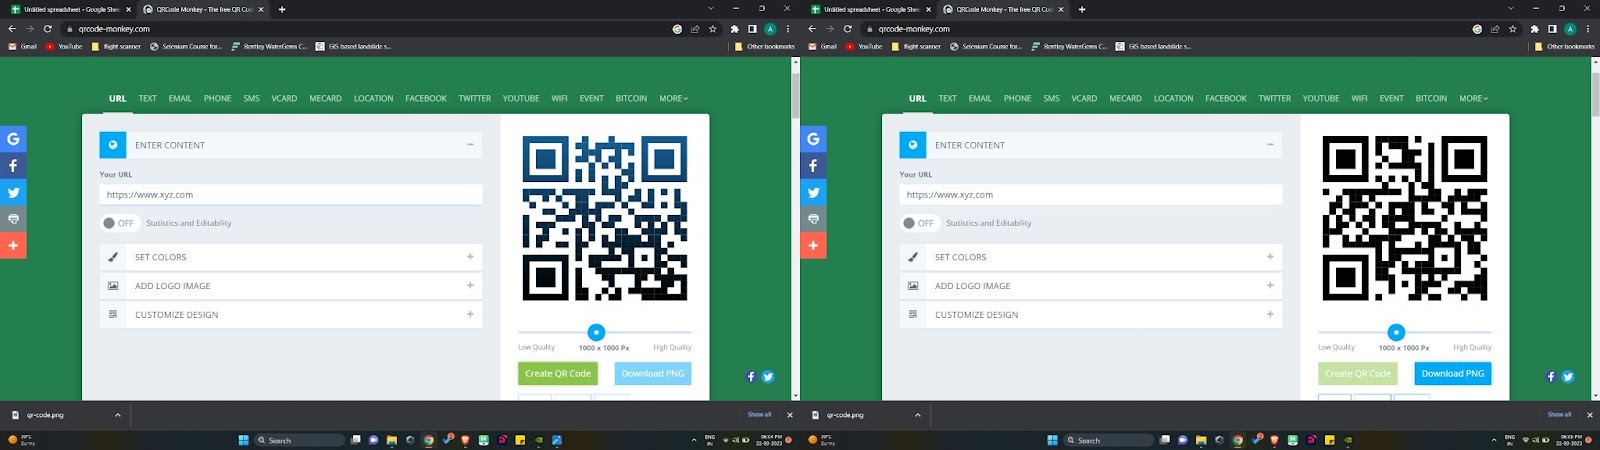Click the share page icon in right window address bar
The height and width of the screenshot is (450, 1600).
(x=1495, y=29)
